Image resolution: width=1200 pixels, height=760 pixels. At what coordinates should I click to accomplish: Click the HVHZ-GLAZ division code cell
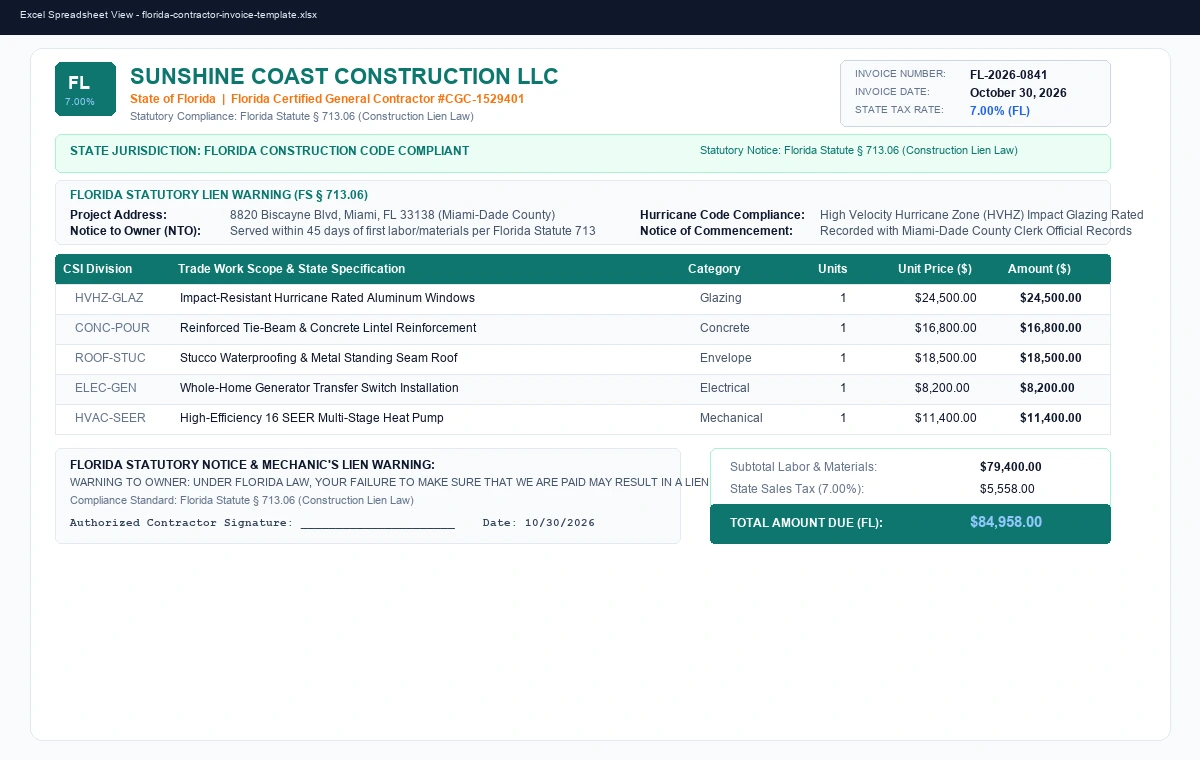pos(109,298)
